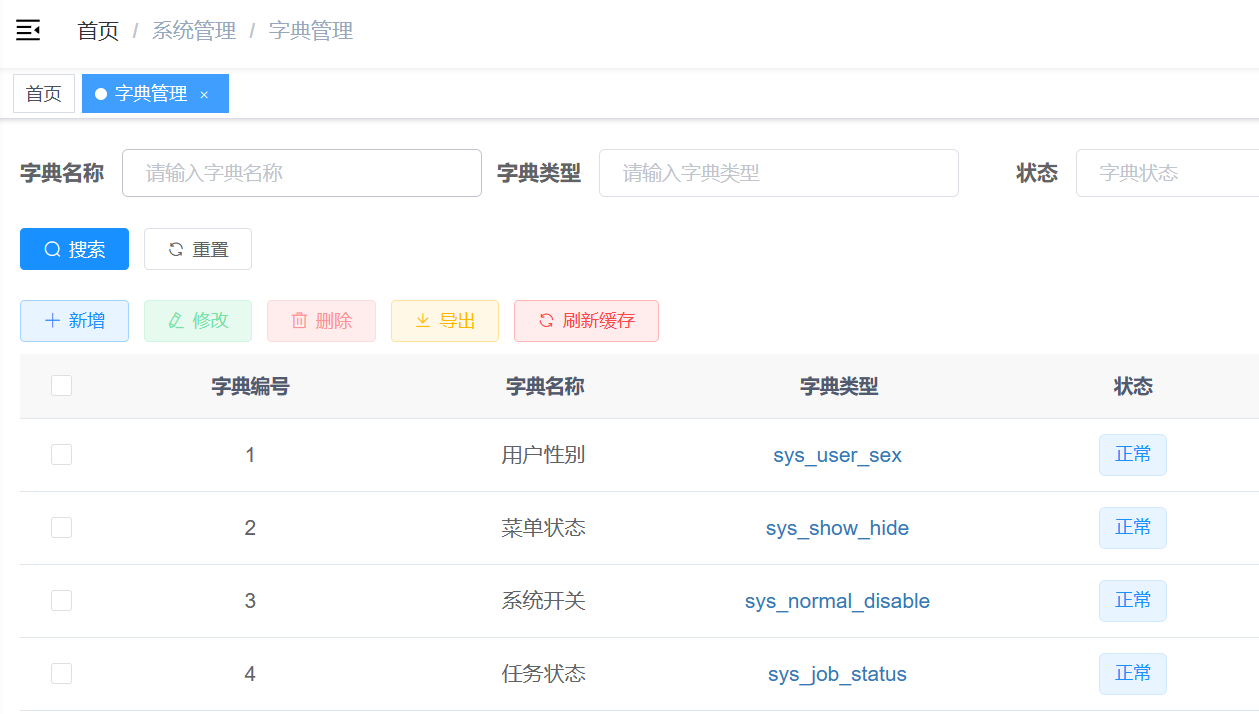The image size is (1259, 714).
Task: Go to 首页 in the breadcrumb
Action: pyautogui.click(x=98, y=31)
